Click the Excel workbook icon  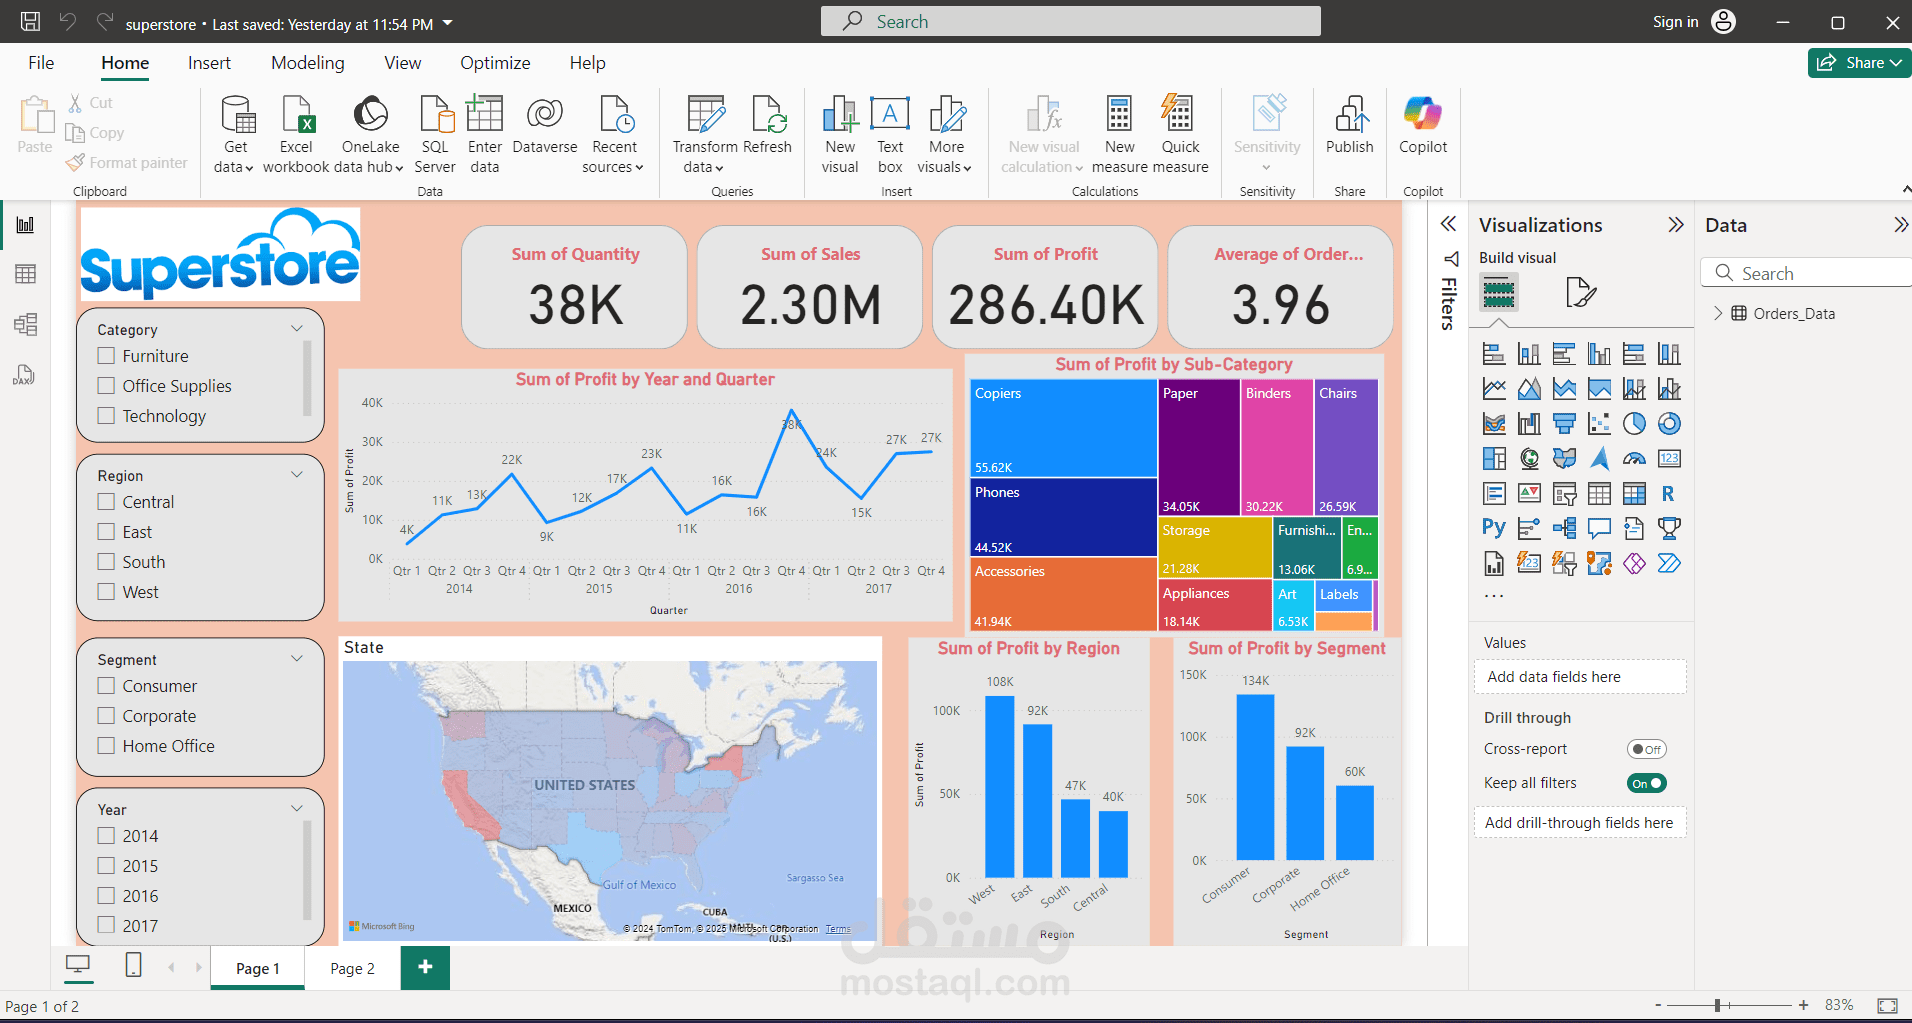tap(298, 114)
